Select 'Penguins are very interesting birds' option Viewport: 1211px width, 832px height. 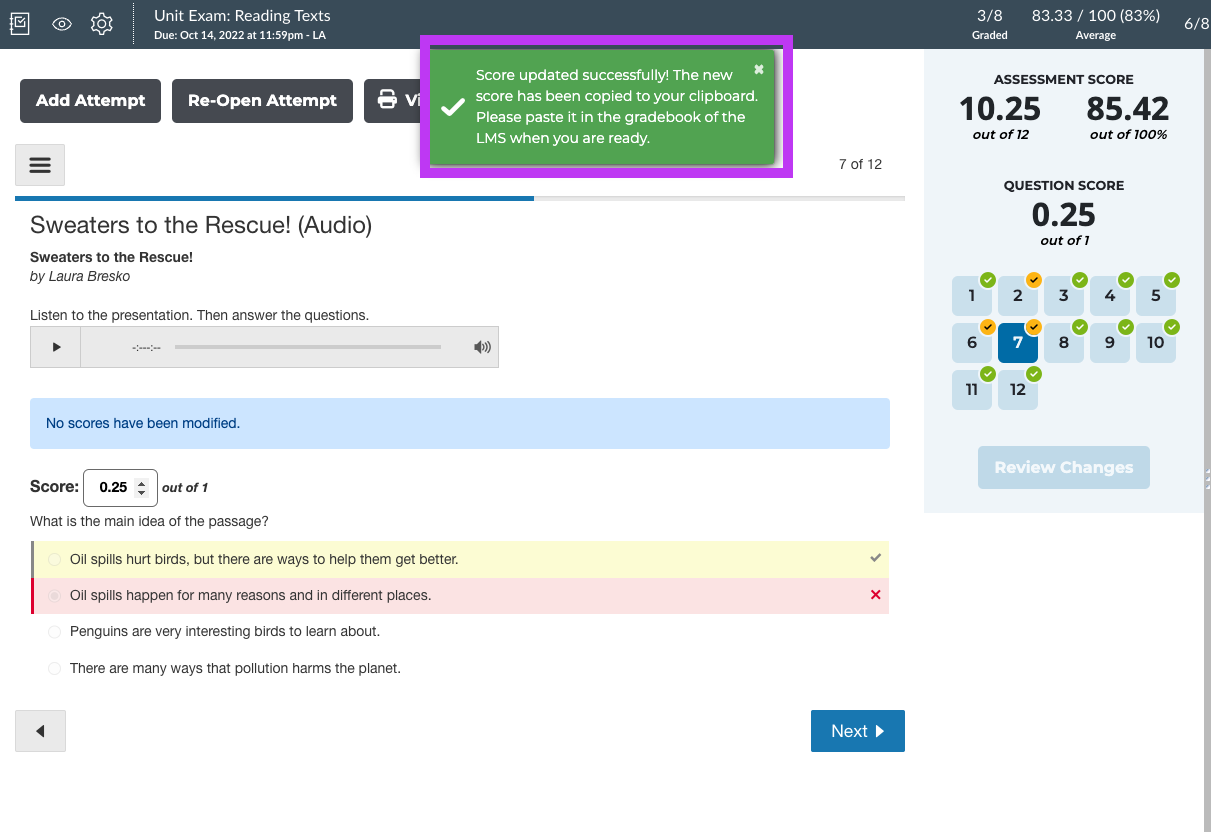pos(55,632)
